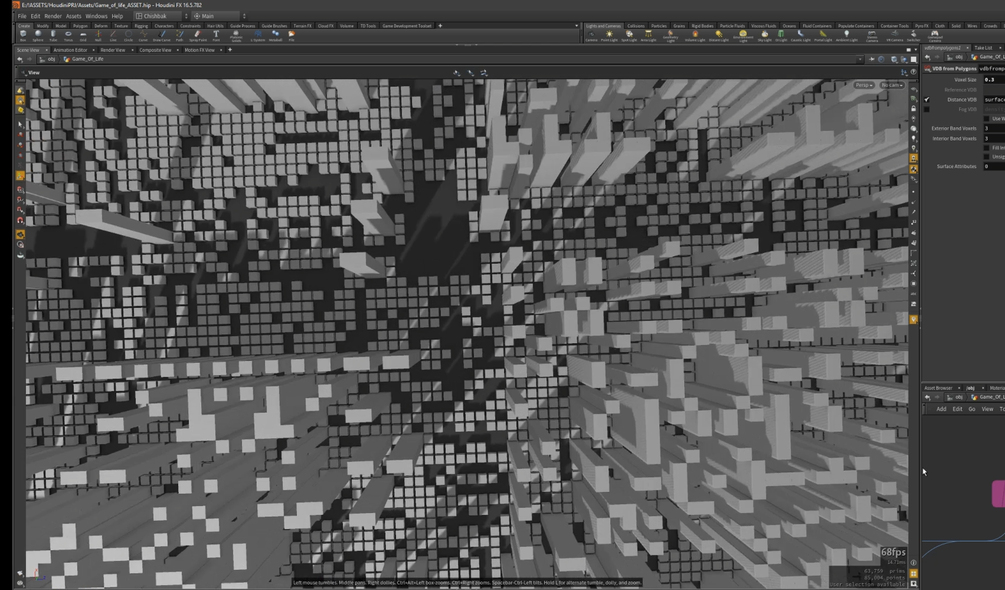This screenshot has width=1005, height=590.
Task: Click the Sky Light shelf icon
Action: pyautogui.click(x=764, y=35)
